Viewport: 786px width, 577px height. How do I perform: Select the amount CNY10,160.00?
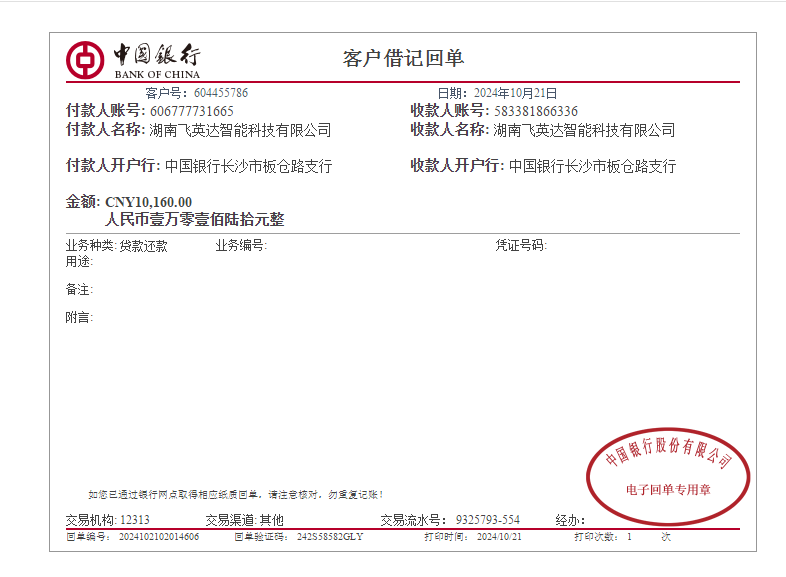tap(148, 202)
